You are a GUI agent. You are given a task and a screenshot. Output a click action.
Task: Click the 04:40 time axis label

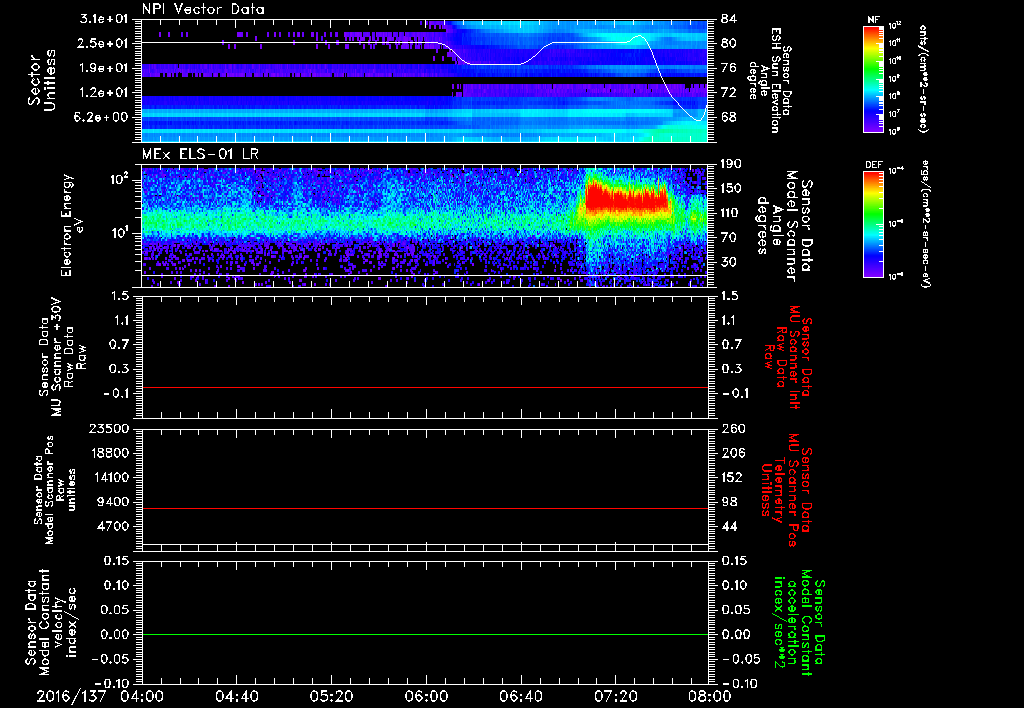(236, 695)
